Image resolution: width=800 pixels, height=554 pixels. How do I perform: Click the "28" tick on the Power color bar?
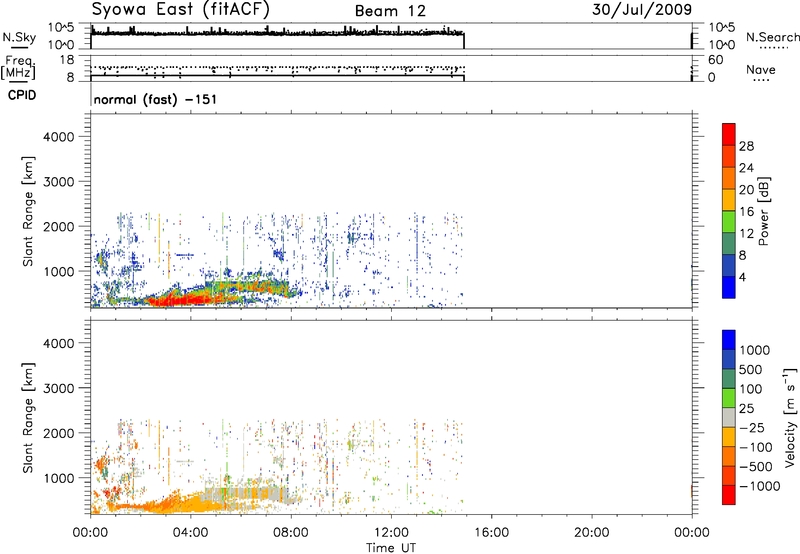[746, 146]
